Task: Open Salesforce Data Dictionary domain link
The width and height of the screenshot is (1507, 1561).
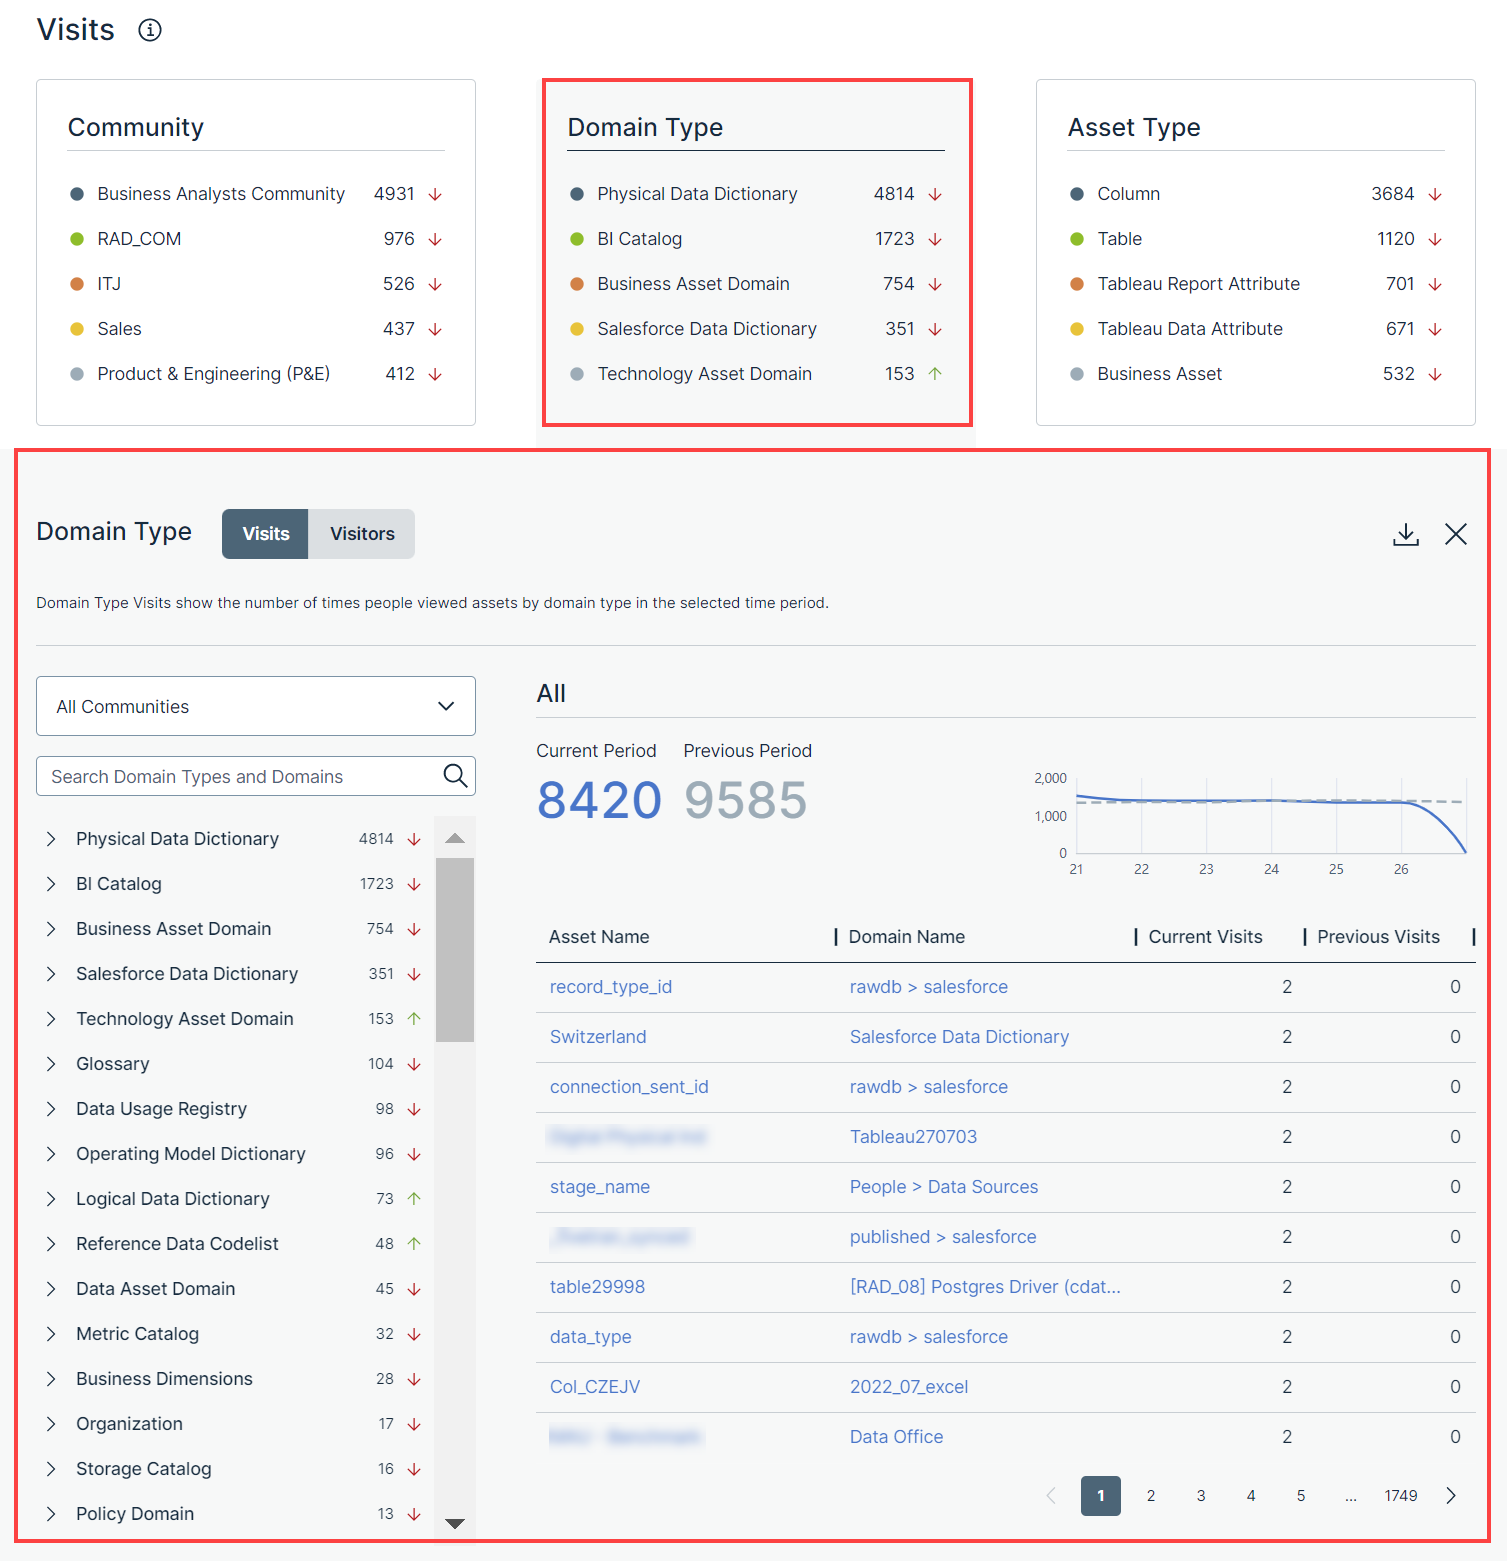Action: point(958,1037)
